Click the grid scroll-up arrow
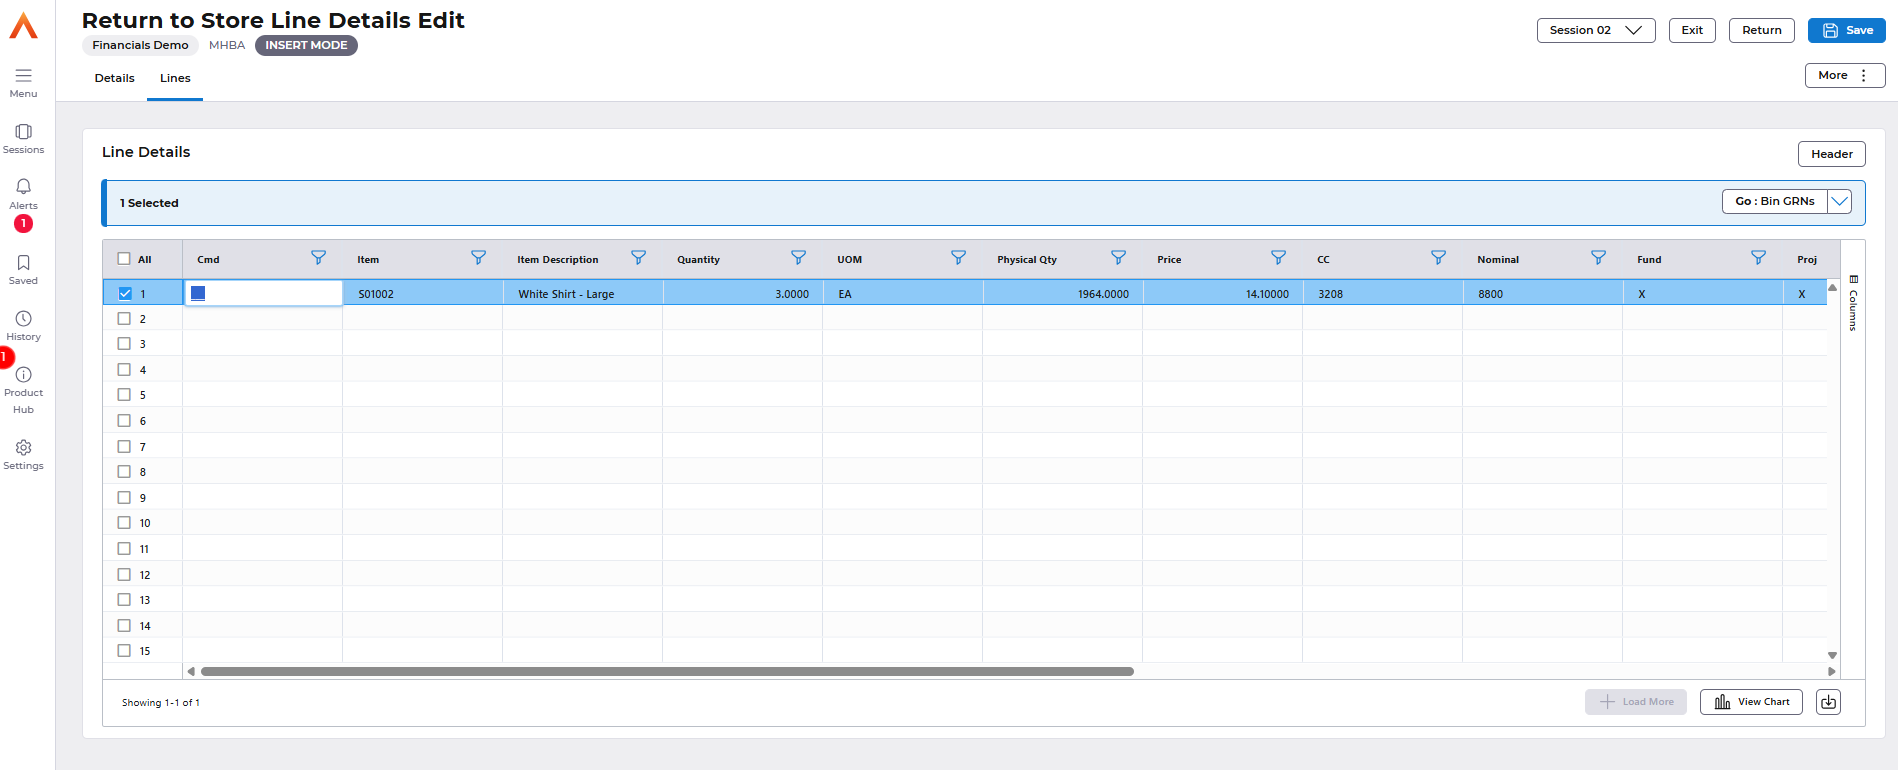This screenshot has height=770, width=1898. coord(1832,287)
